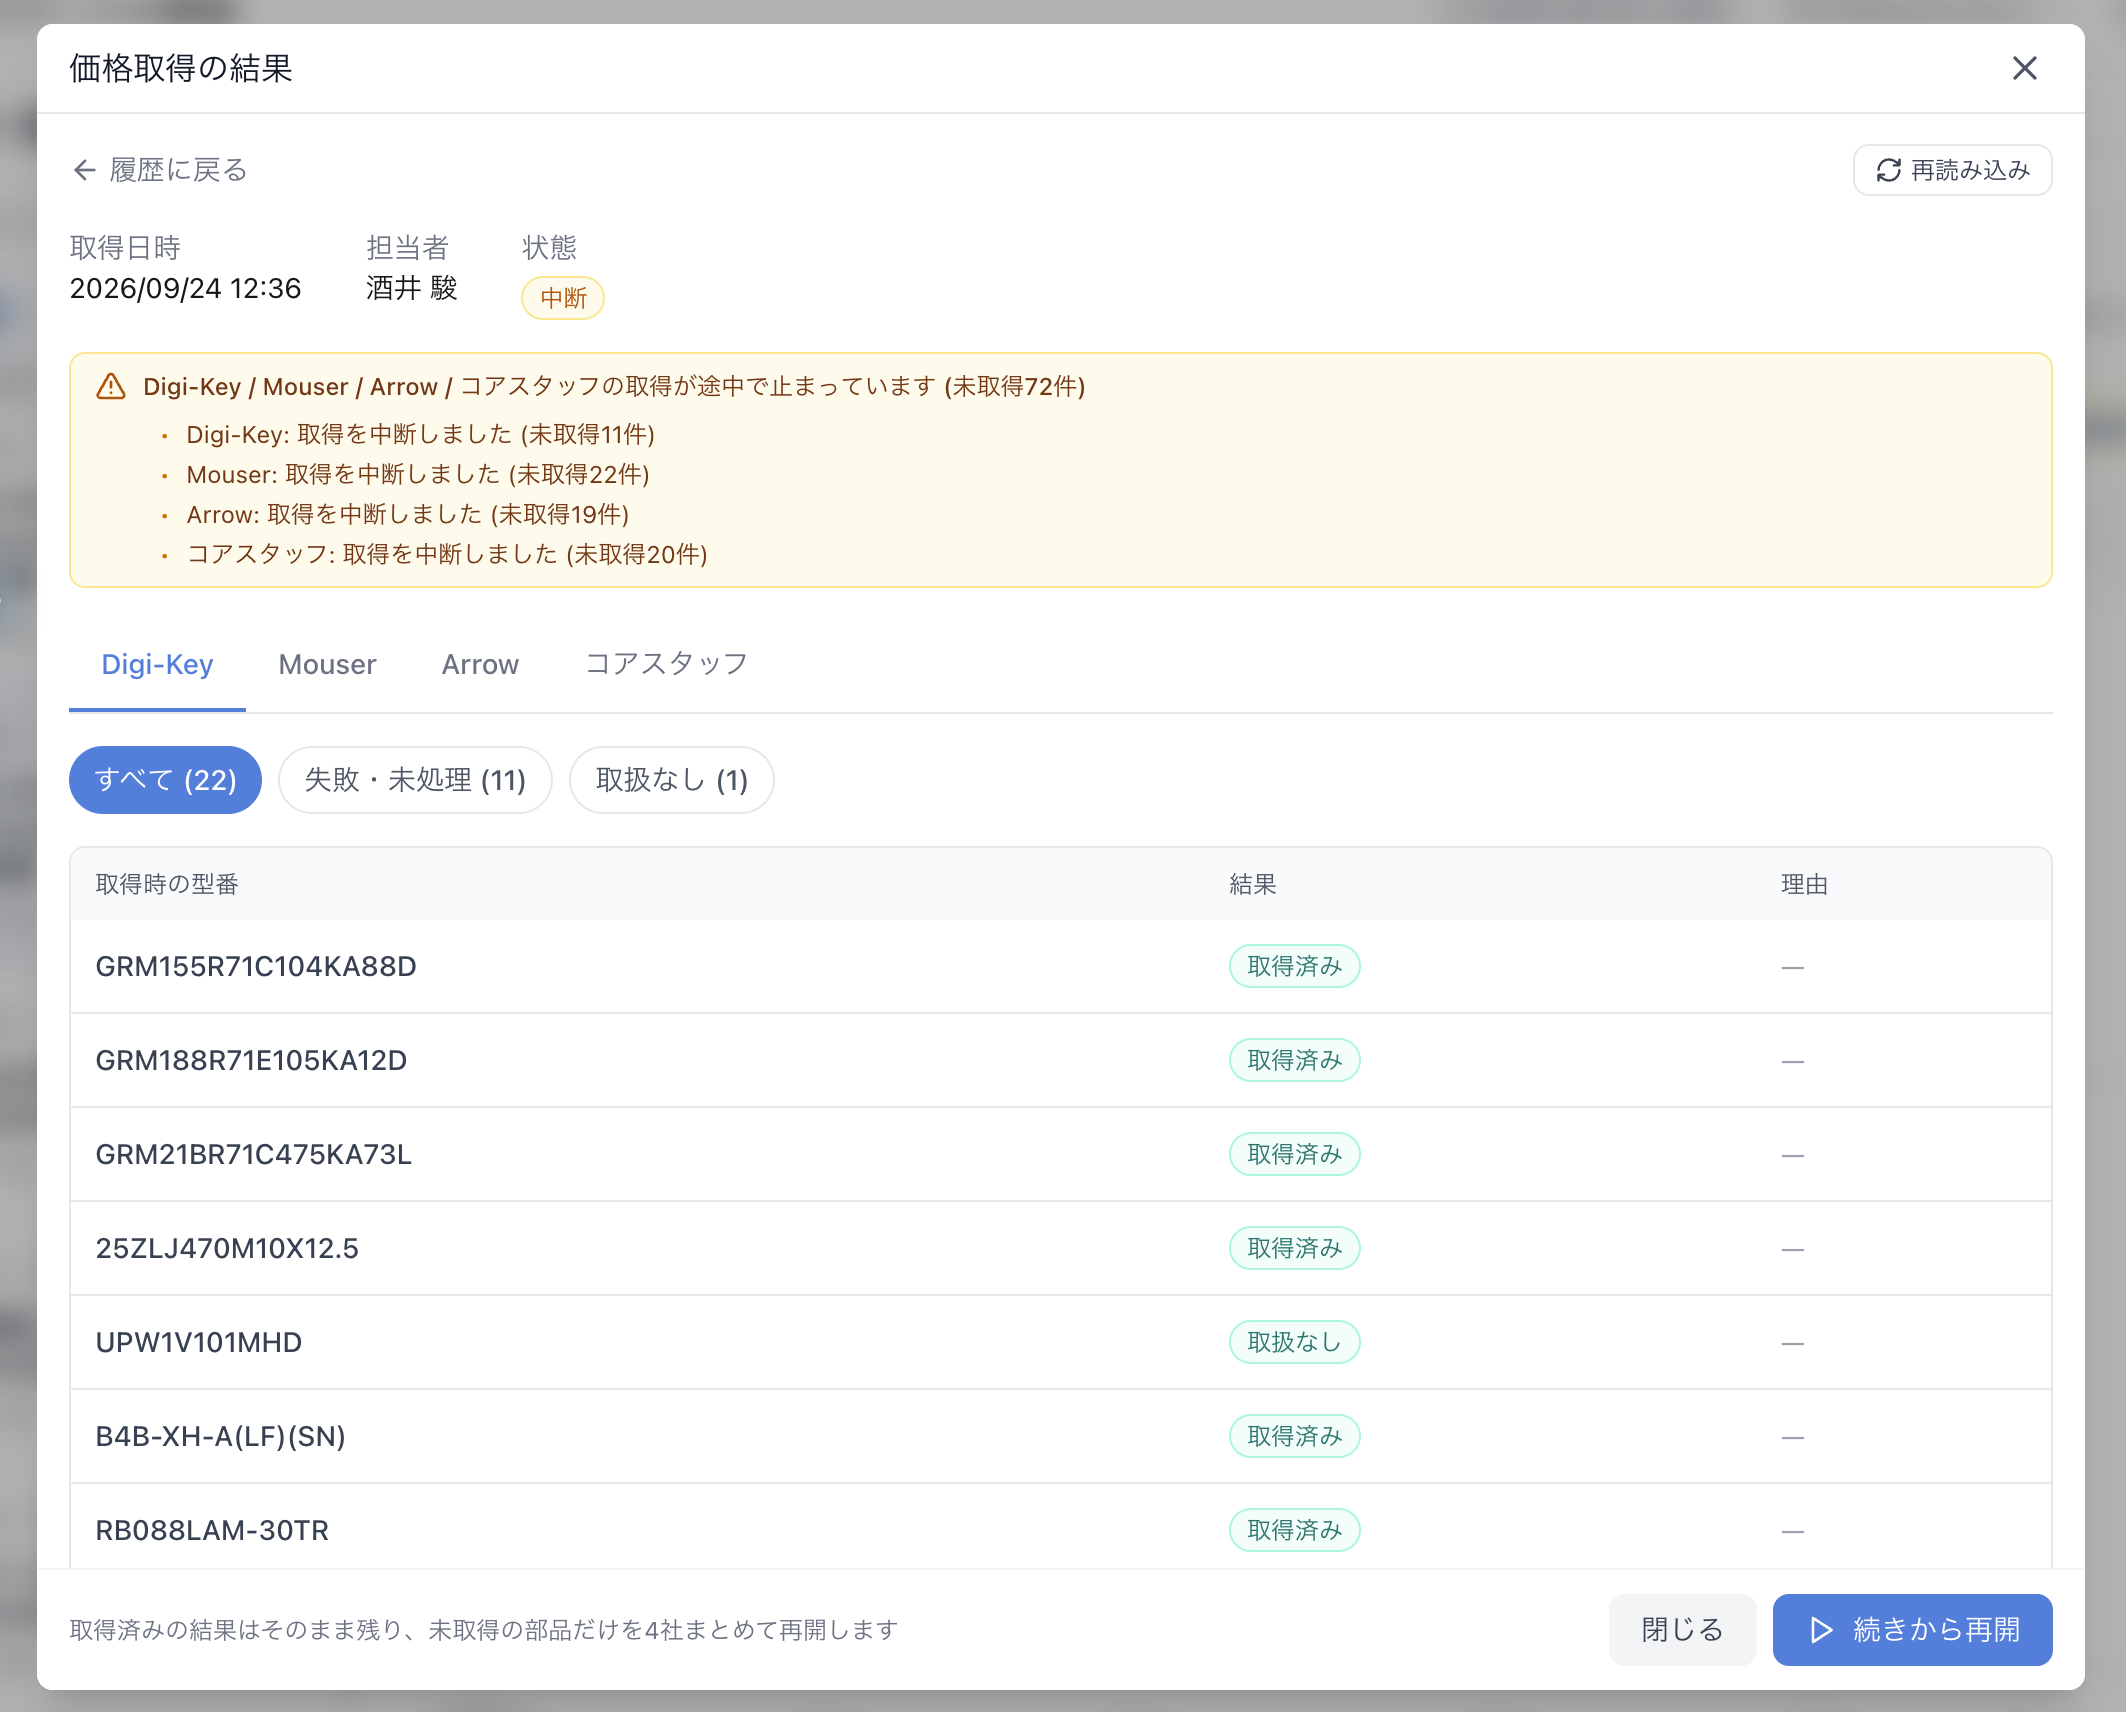Select the B4B-XH-A(LF)(SN) part row
The height and width of the screenshot is (1712, 2126).
click(1061, 1437)
